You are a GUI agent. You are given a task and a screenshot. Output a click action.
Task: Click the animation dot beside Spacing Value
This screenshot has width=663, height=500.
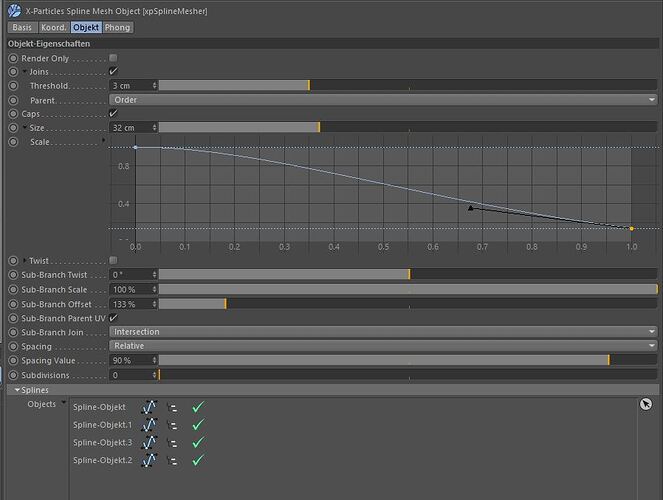coord(13,361)
